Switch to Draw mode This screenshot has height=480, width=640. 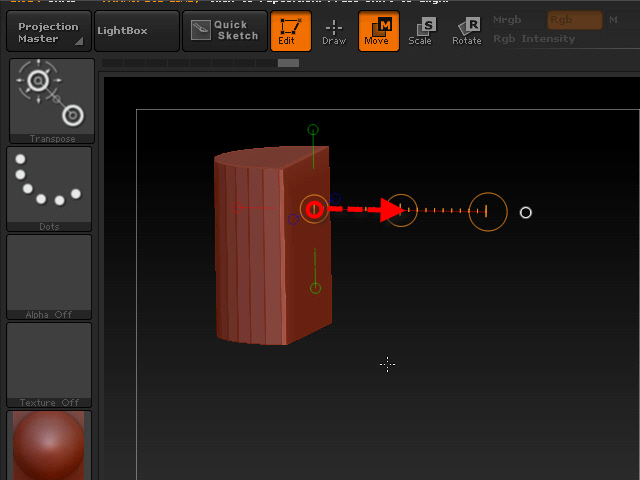point(334,31)
